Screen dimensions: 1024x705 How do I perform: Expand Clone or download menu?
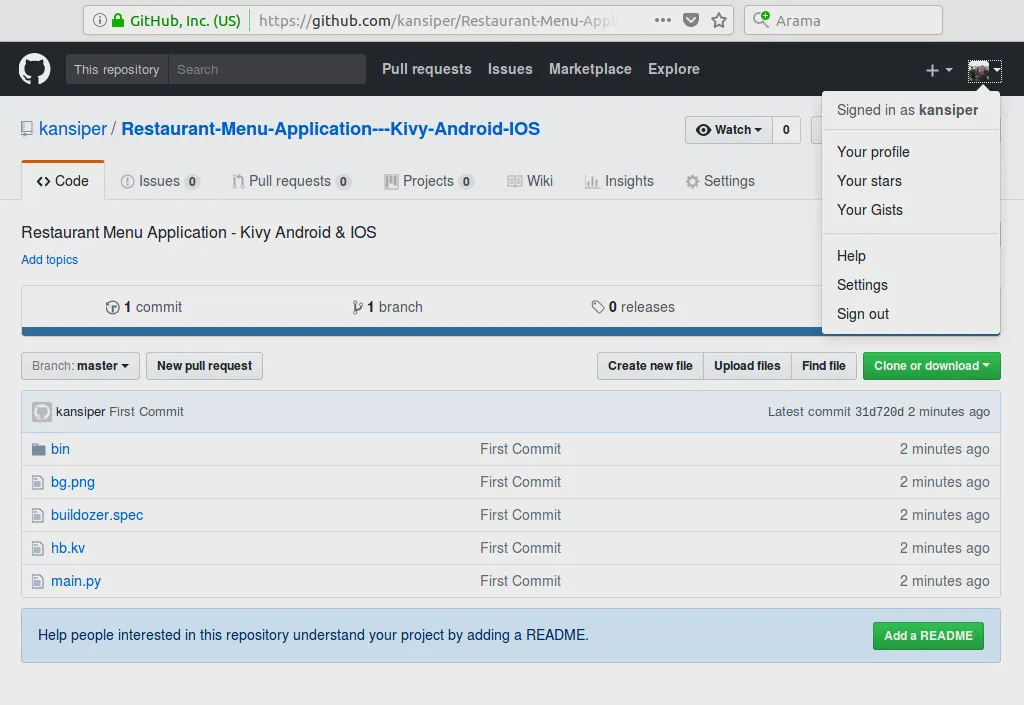[932, 366]
